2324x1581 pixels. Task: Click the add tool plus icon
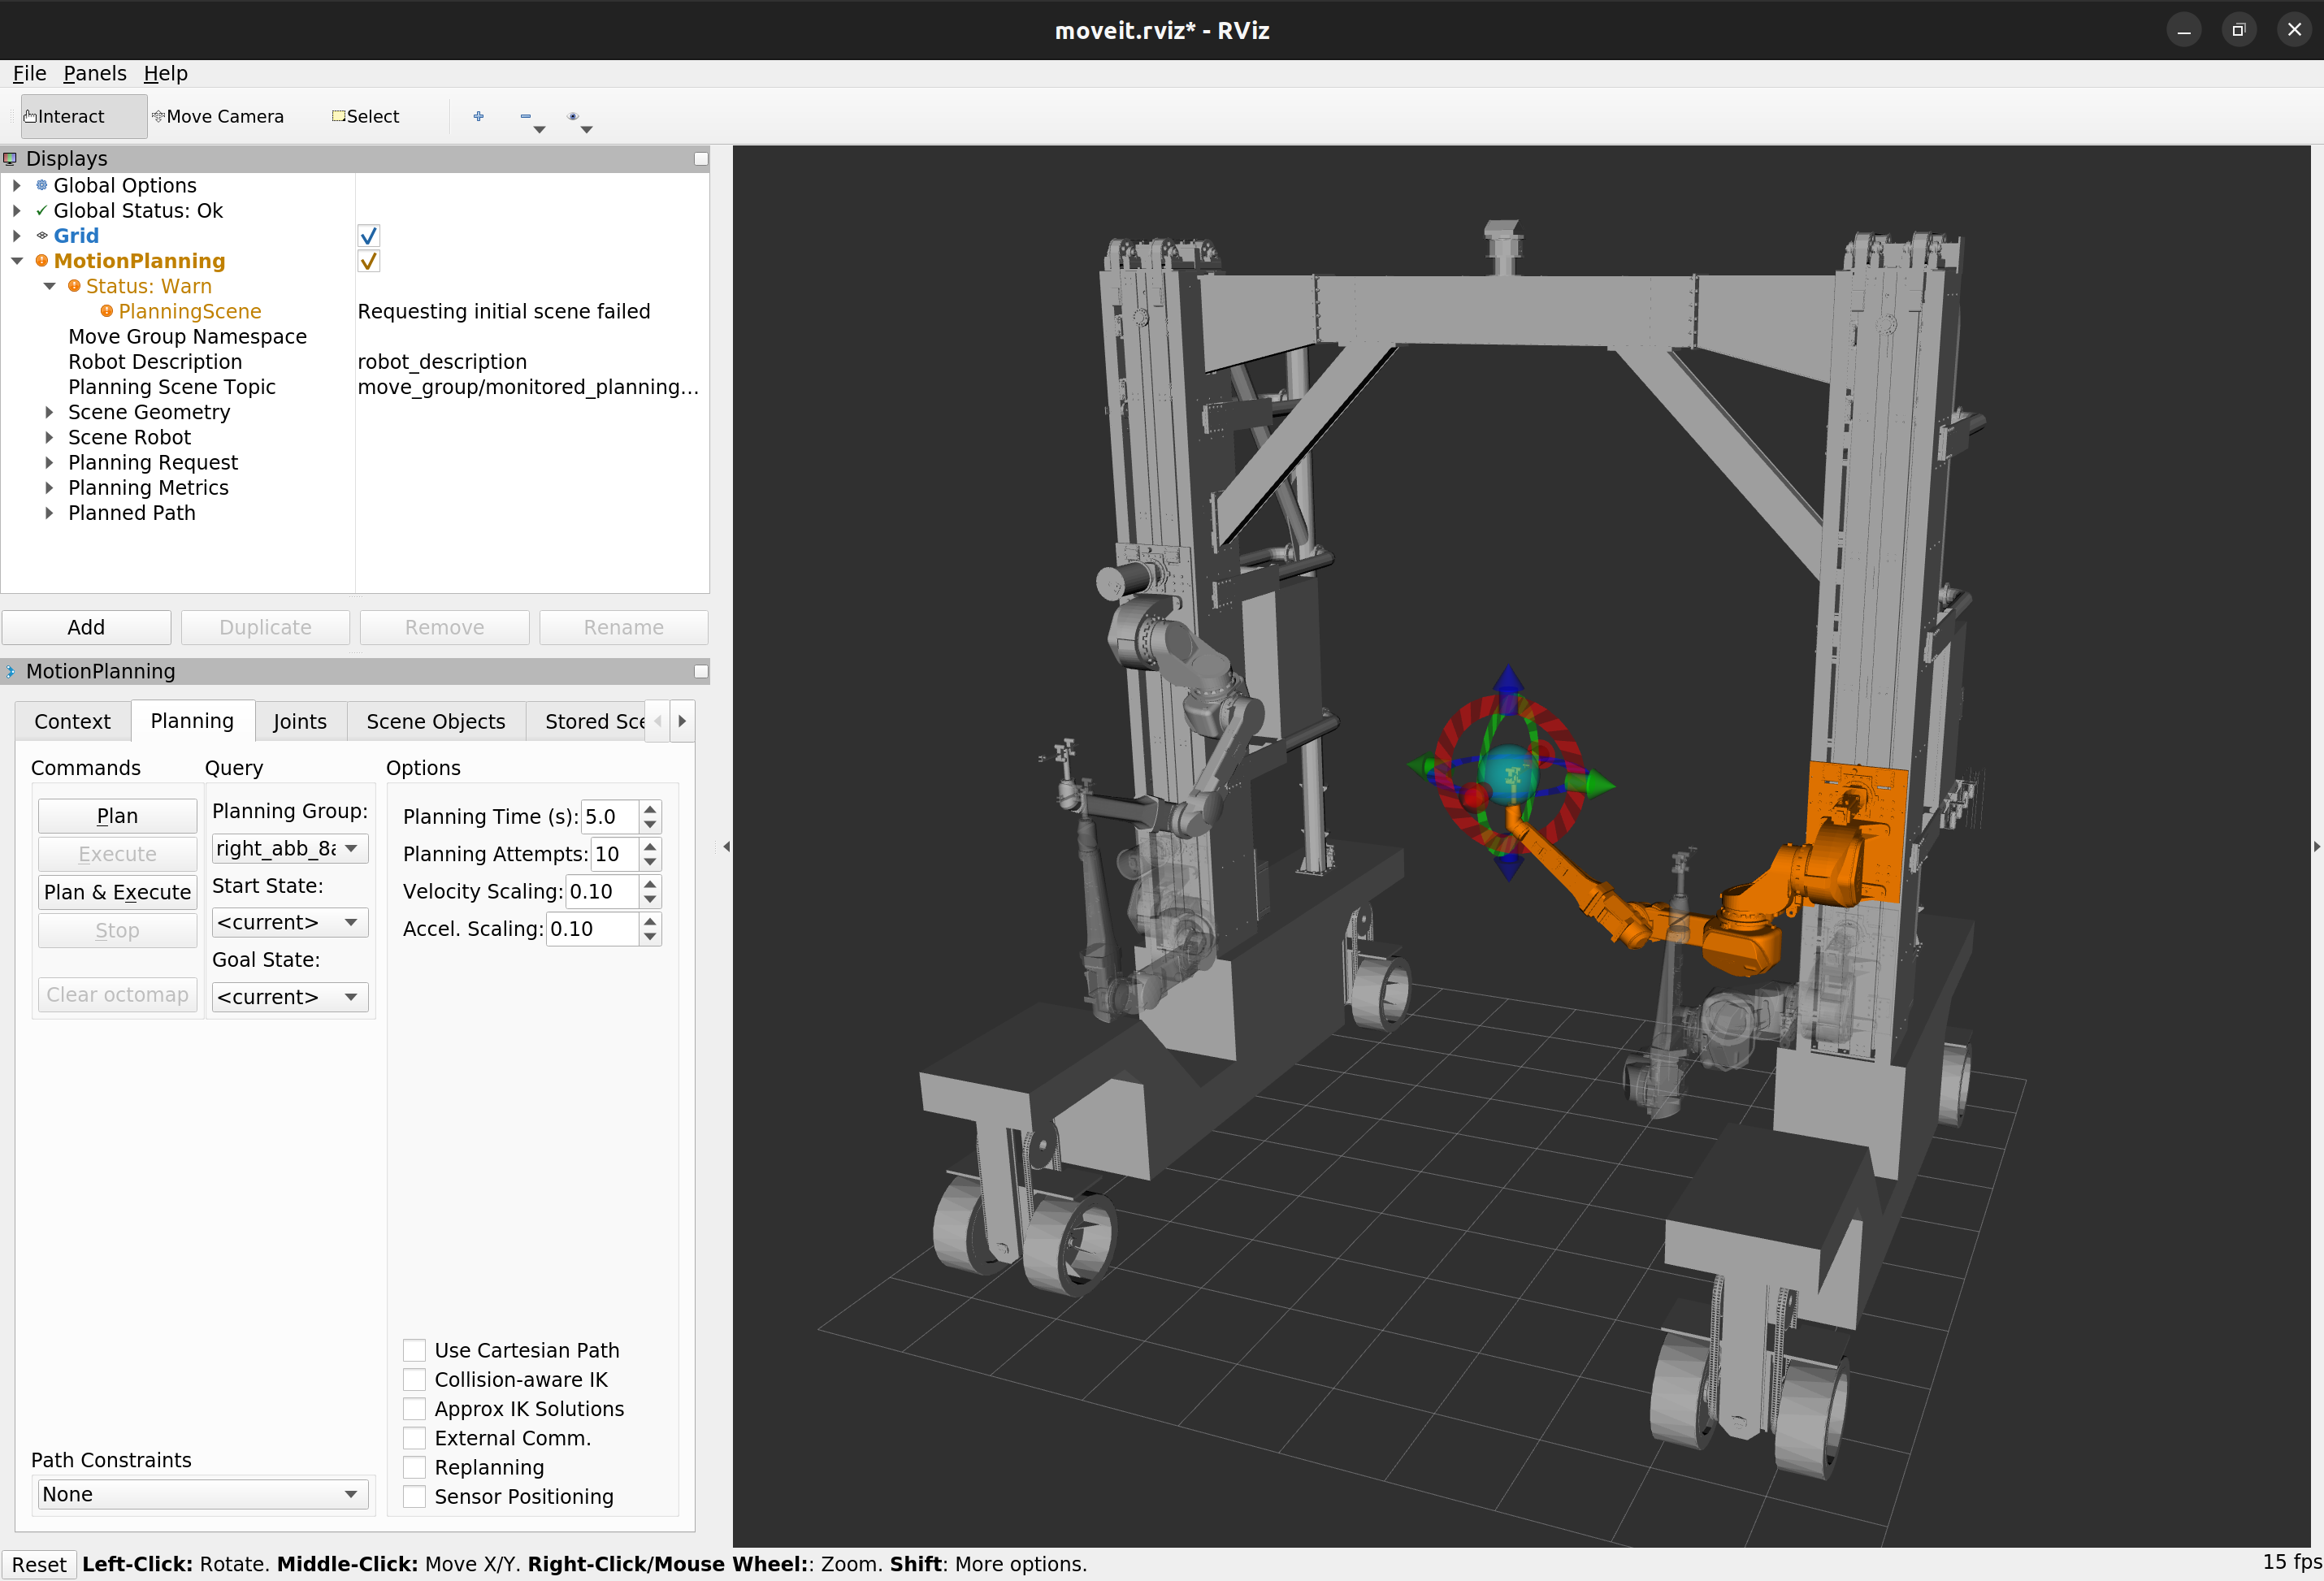[x=478, y=116]
